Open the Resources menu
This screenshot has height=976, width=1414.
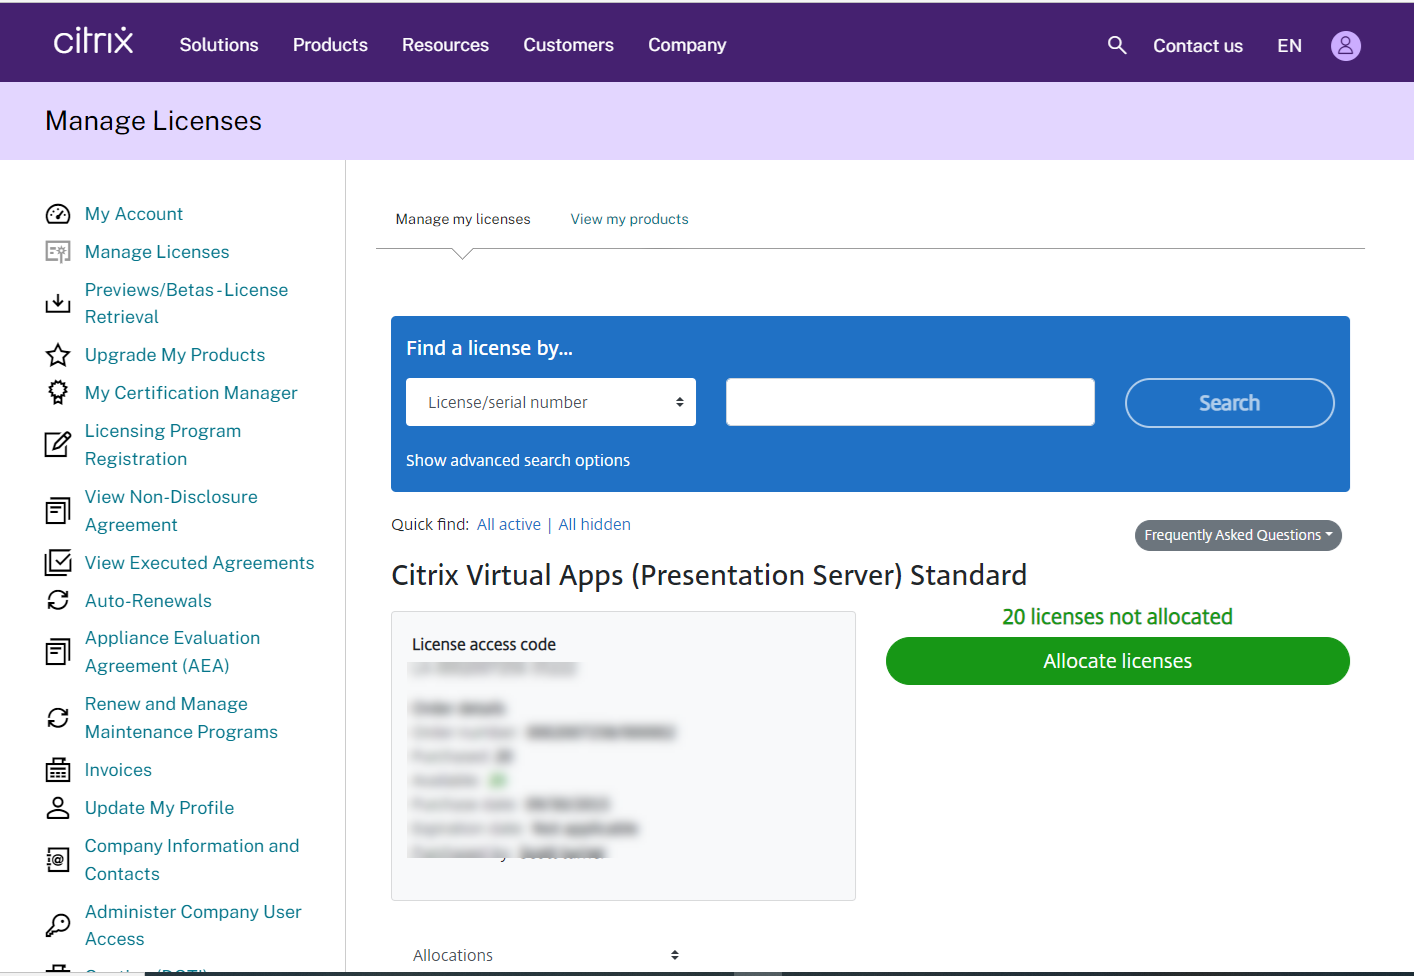tap(445, 45)
